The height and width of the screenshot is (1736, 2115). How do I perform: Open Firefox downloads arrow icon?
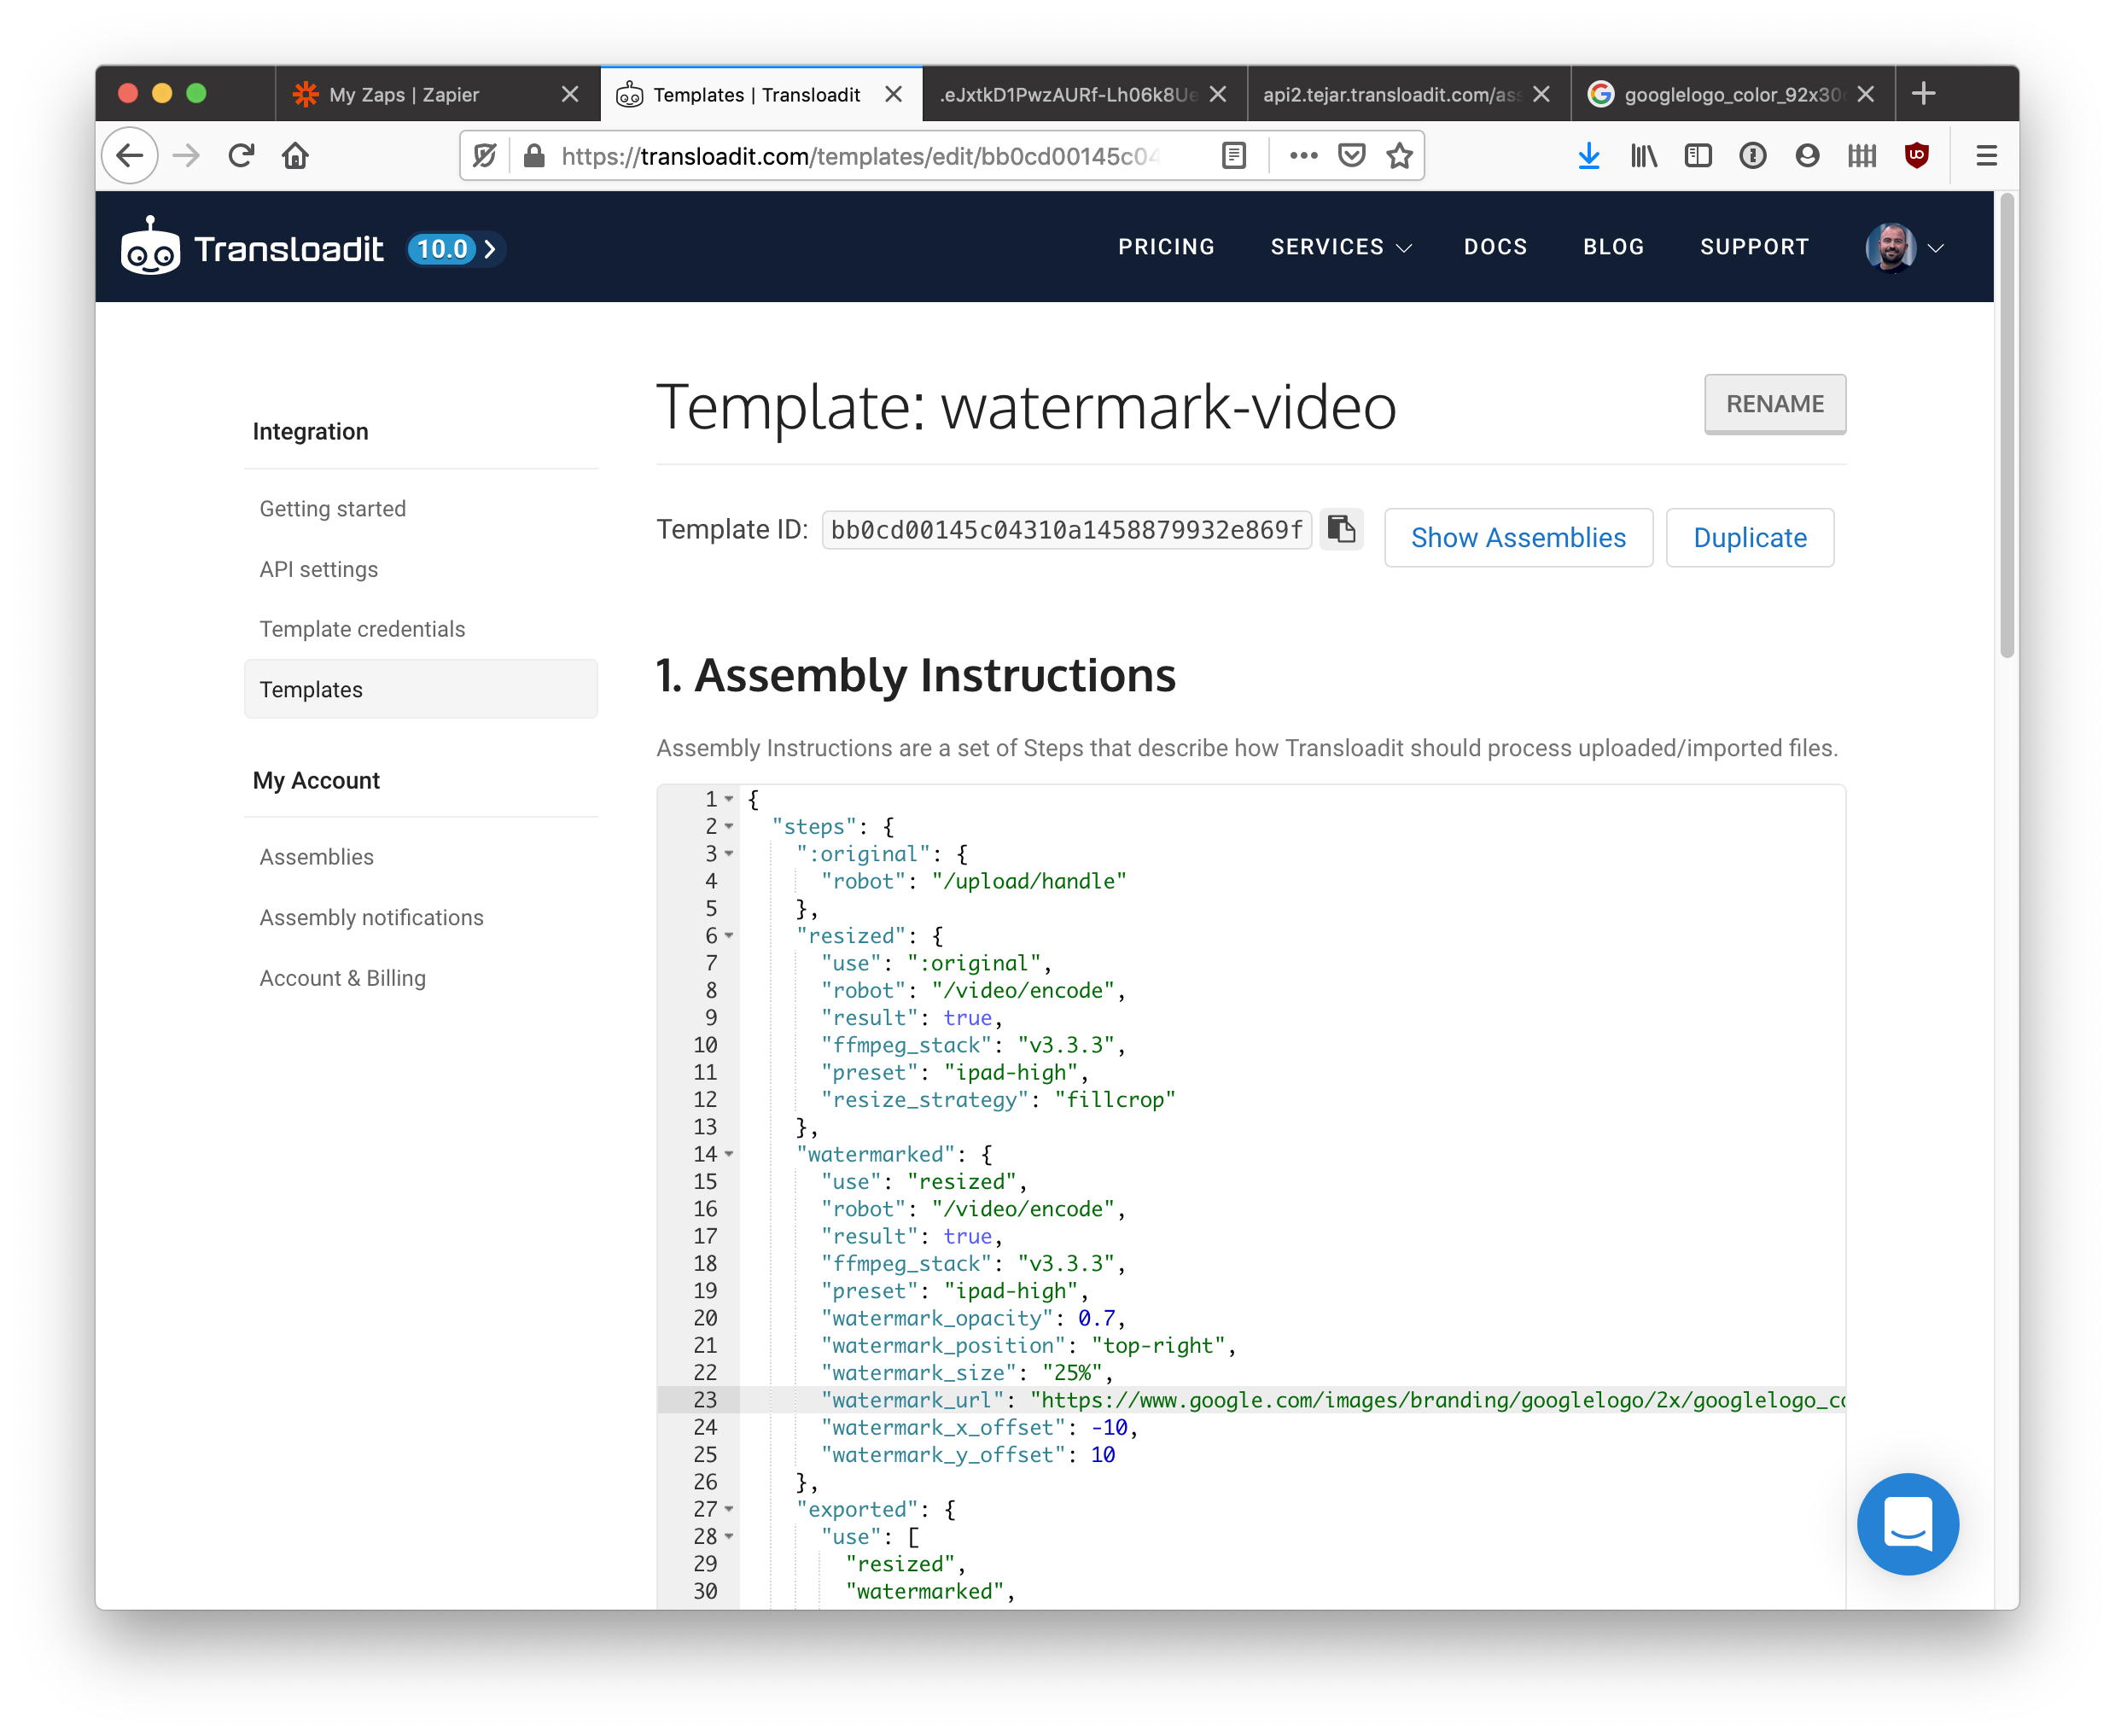coord(1588,156)
